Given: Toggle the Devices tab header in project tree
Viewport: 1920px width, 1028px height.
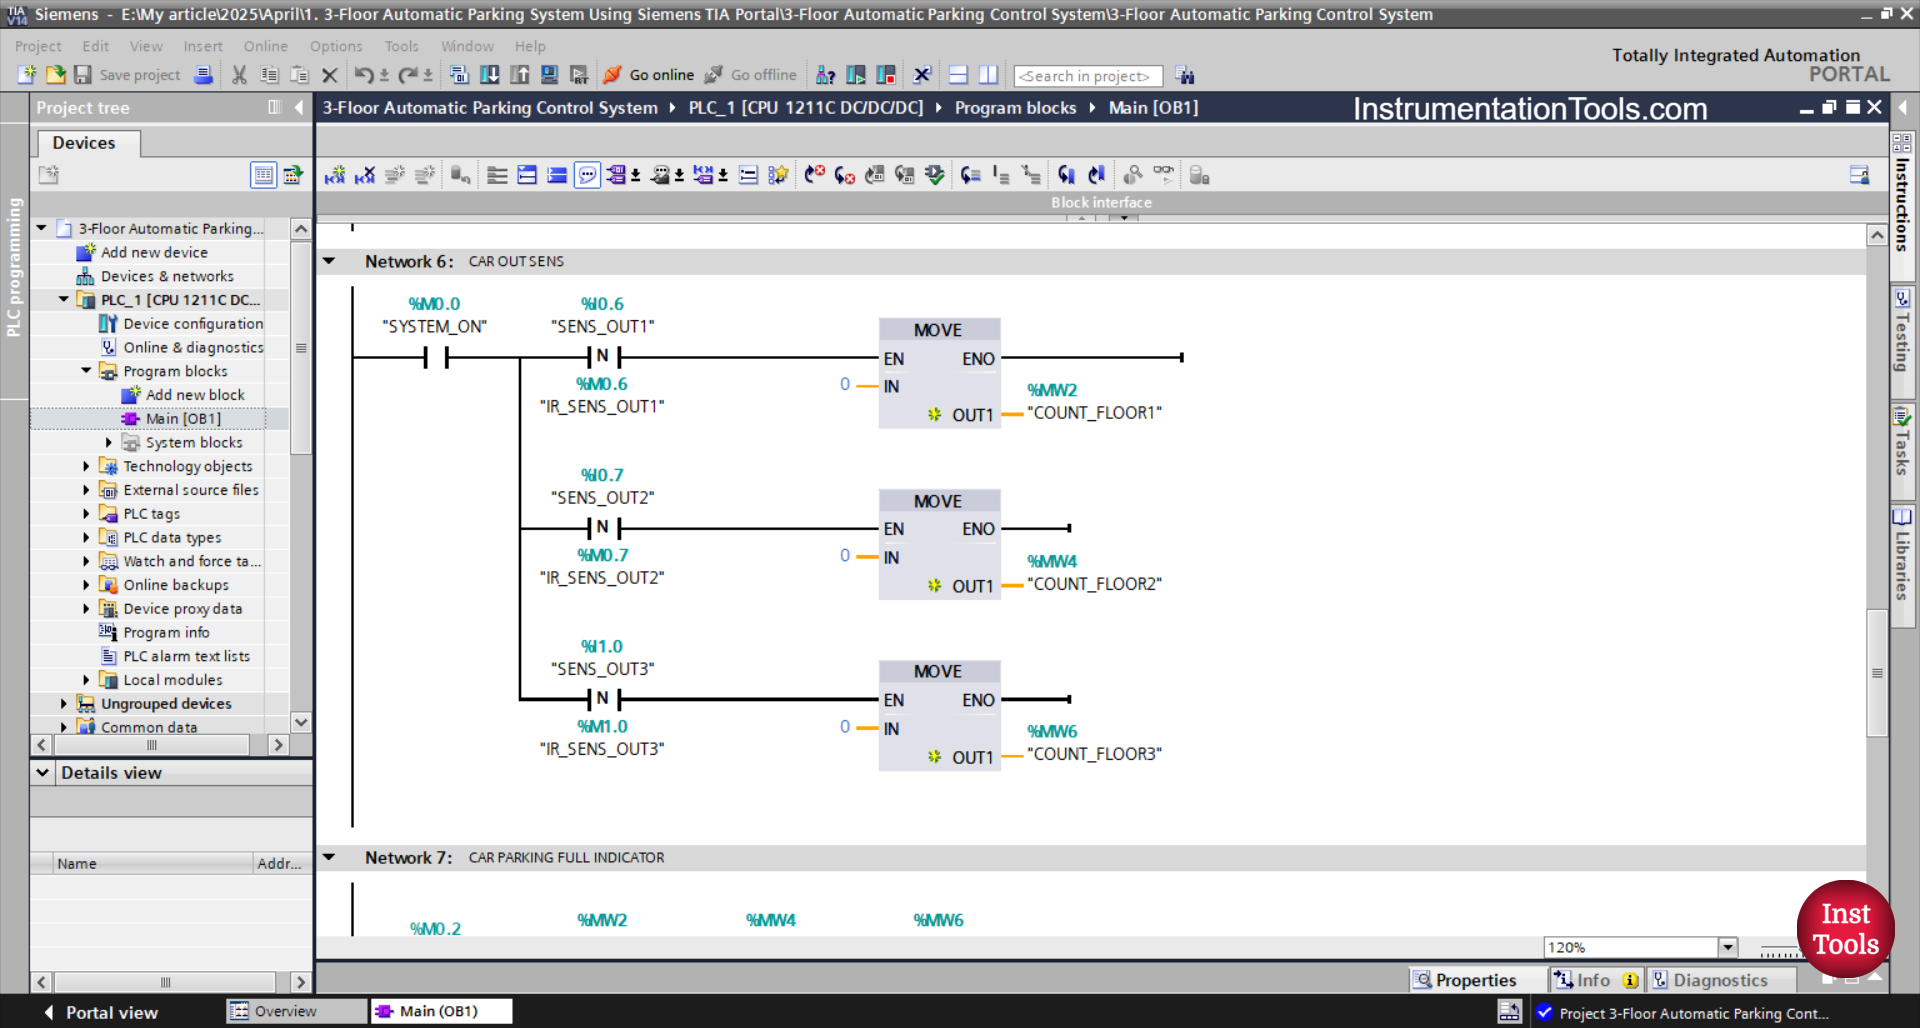Looking at the screenshot, I should click(87, 143).
